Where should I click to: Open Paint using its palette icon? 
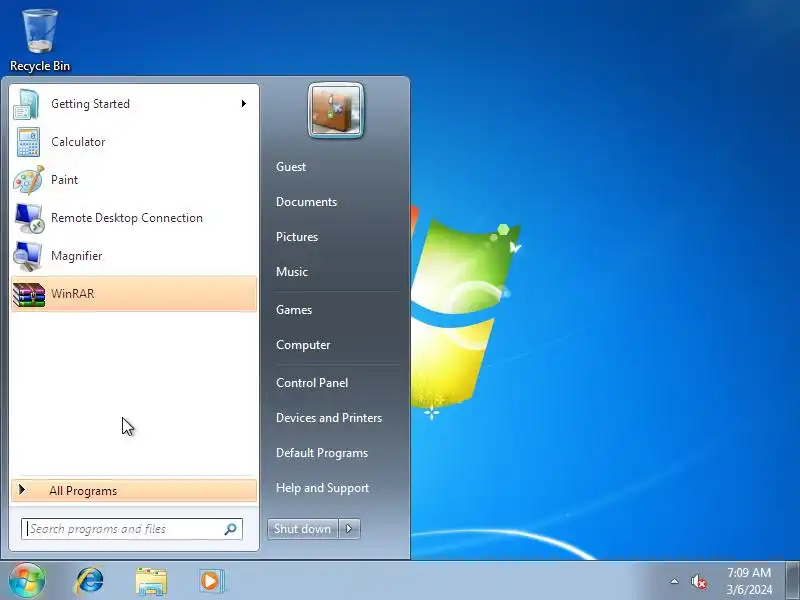[29, 180]
